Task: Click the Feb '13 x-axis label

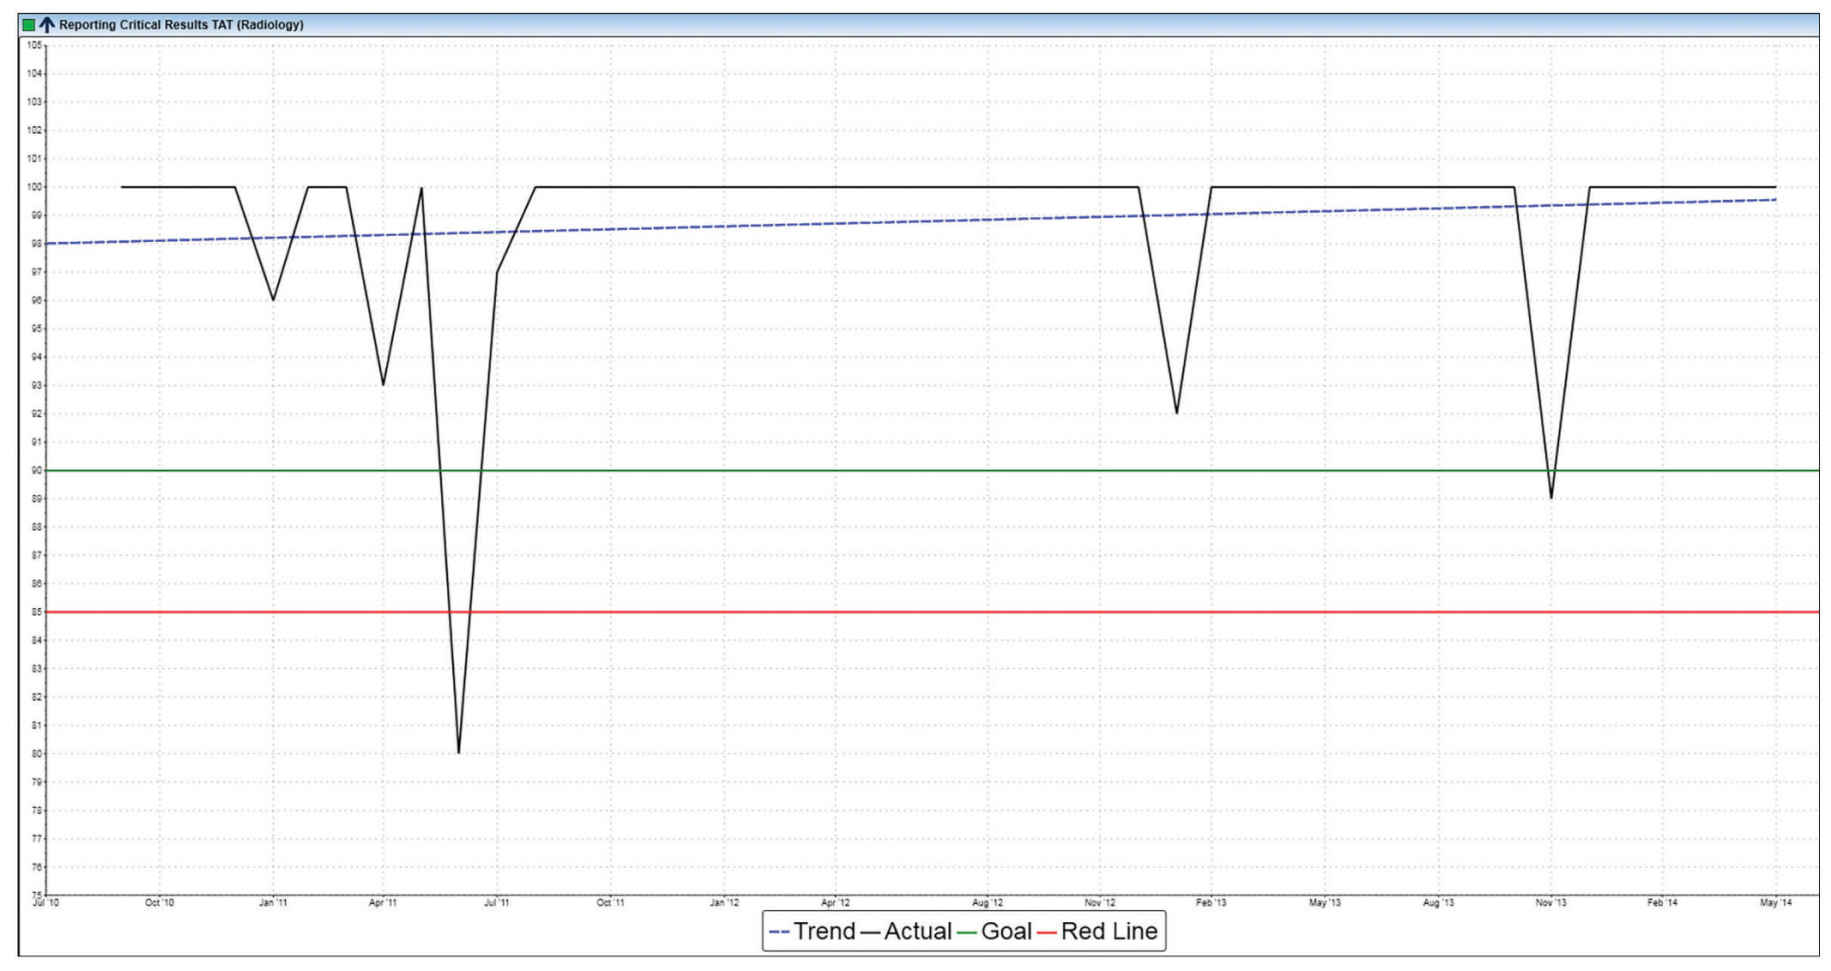Action: 1211,903
